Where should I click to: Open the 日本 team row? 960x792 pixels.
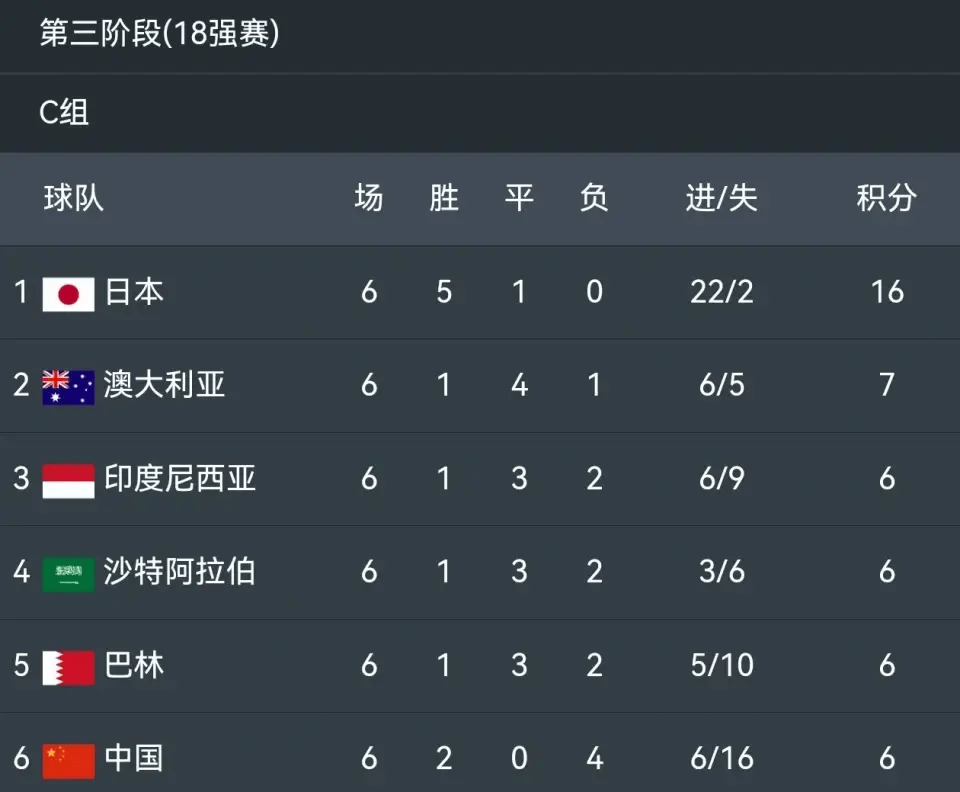point(480,293)
